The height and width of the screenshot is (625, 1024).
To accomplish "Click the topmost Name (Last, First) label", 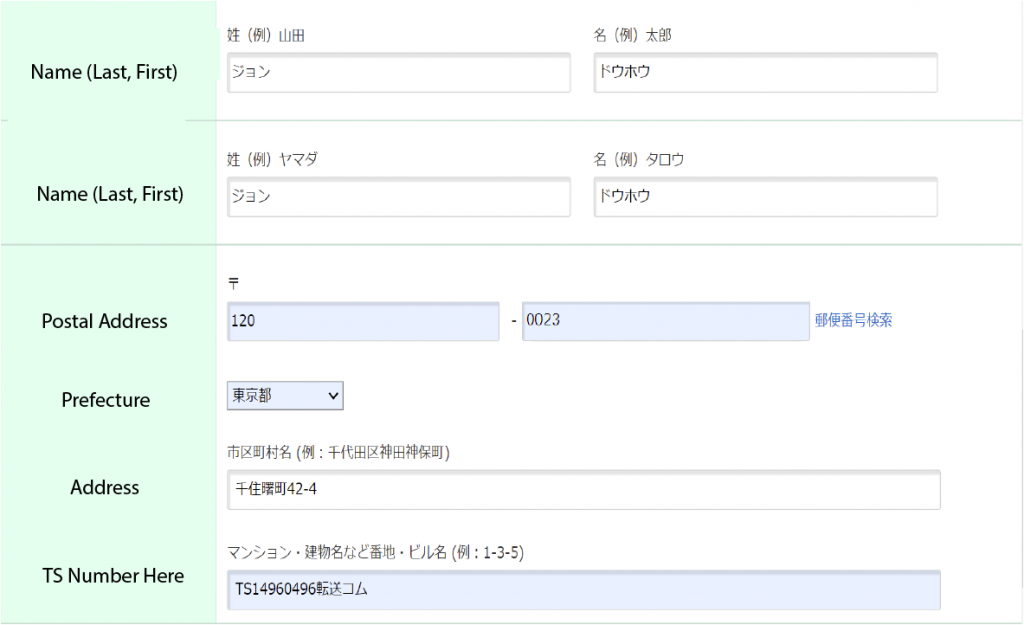I will pyautogui.click(x=105, y=72).
